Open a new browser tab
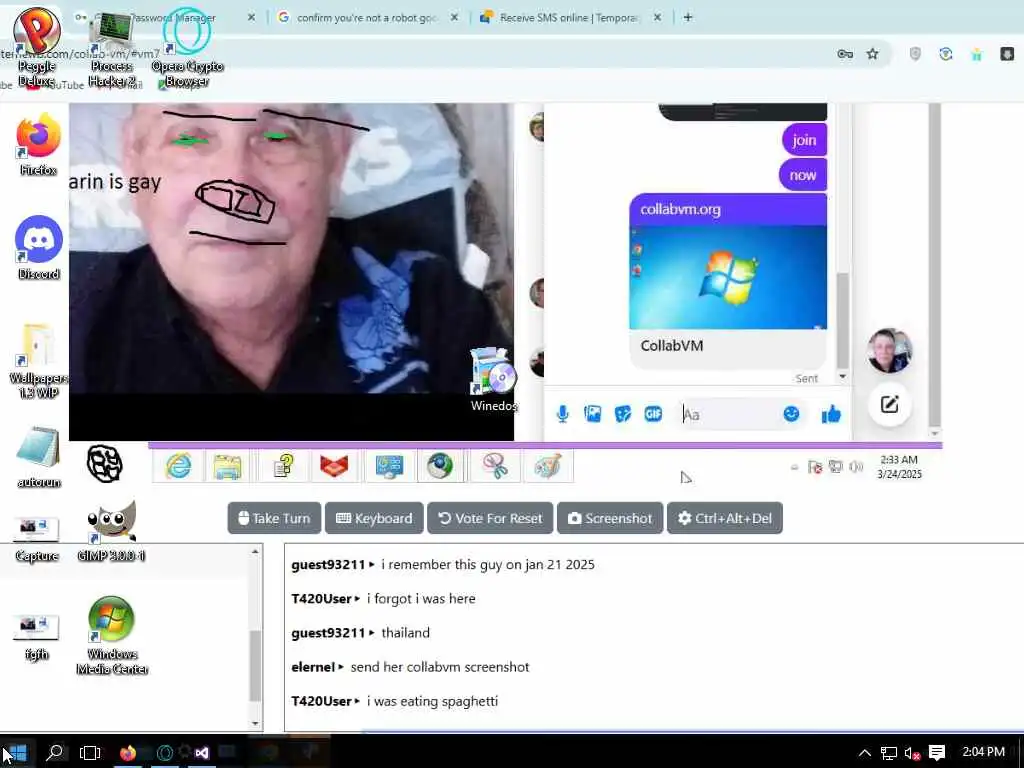1024x768 pixels. tap(688, 18)
